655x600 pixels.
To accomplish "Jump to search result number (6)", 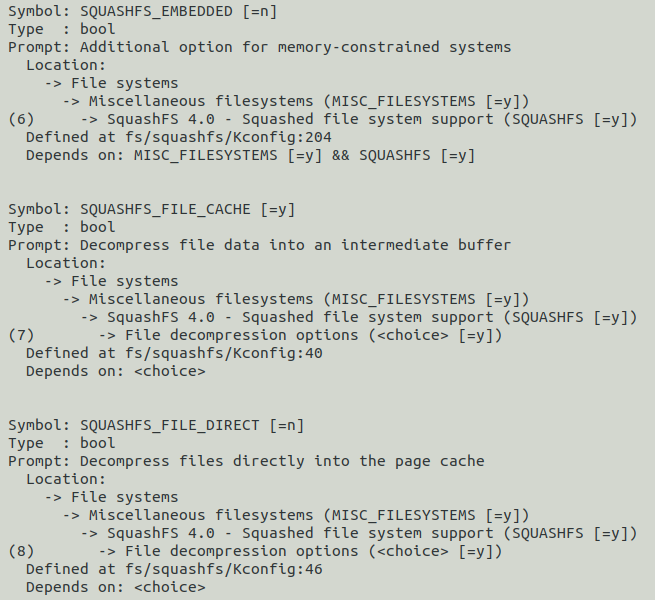I will [22, 119].
